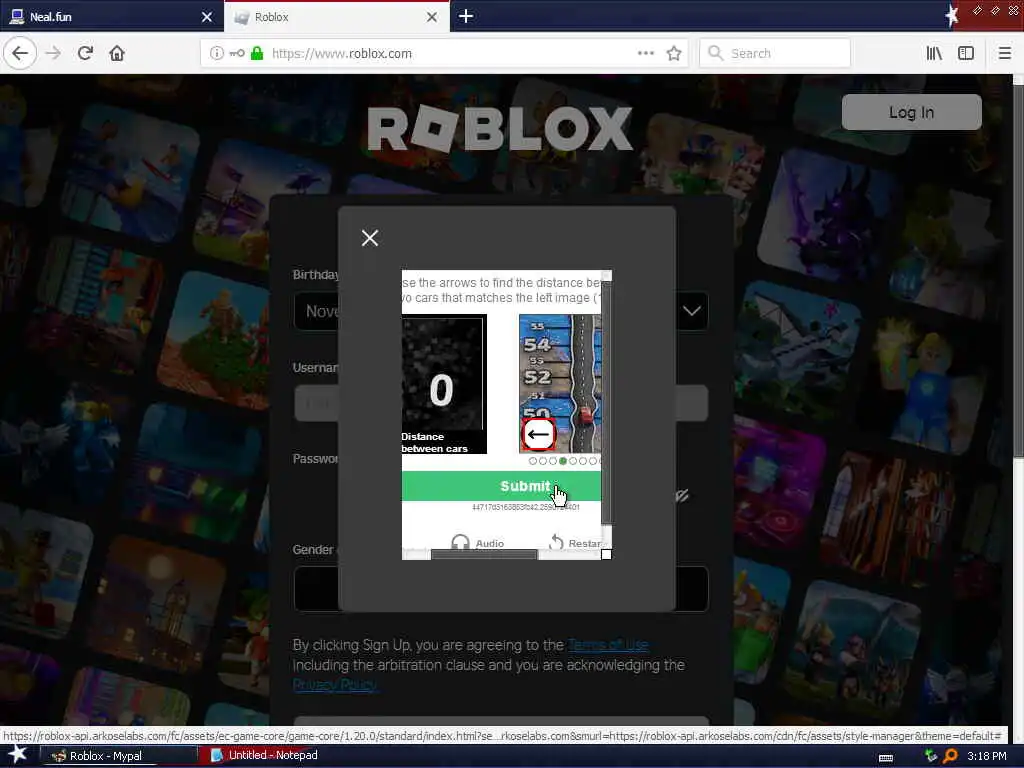Select the green fourth progress dot

pos(563,461)
